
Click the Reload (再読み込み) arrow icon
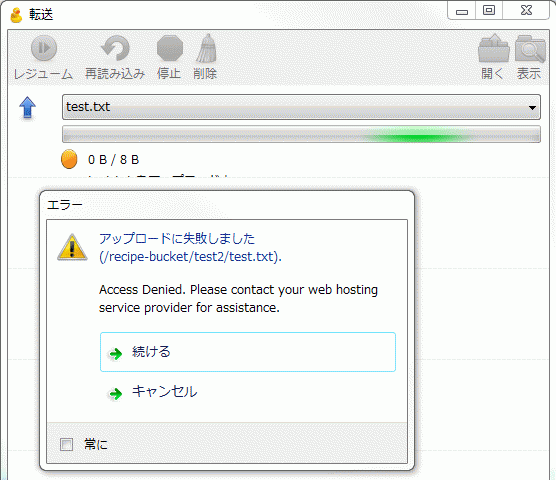[x=115, y=48]
